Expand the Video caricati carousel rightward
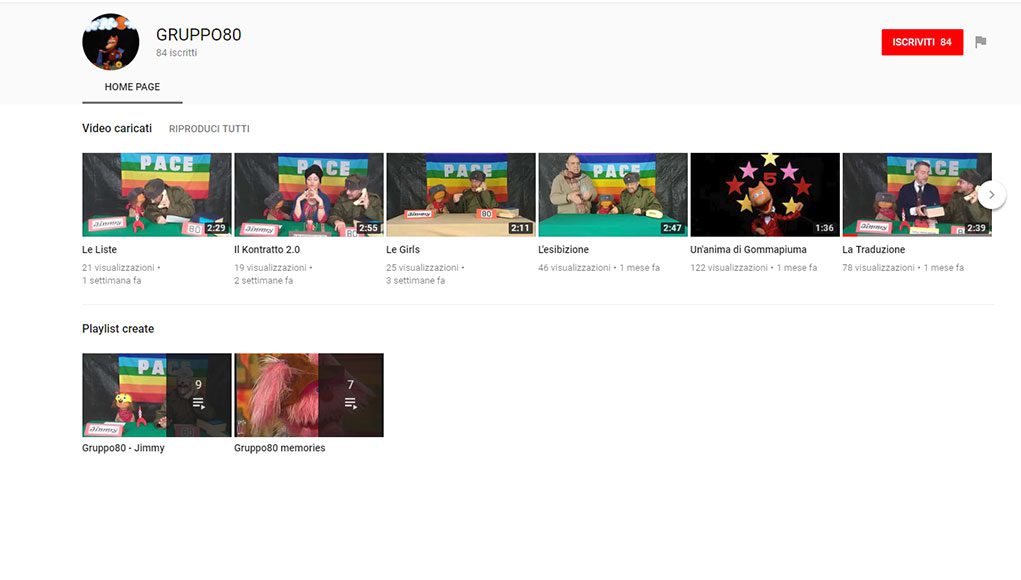Viewport: 1021px width, 580px height. click(x=992, y=194)
